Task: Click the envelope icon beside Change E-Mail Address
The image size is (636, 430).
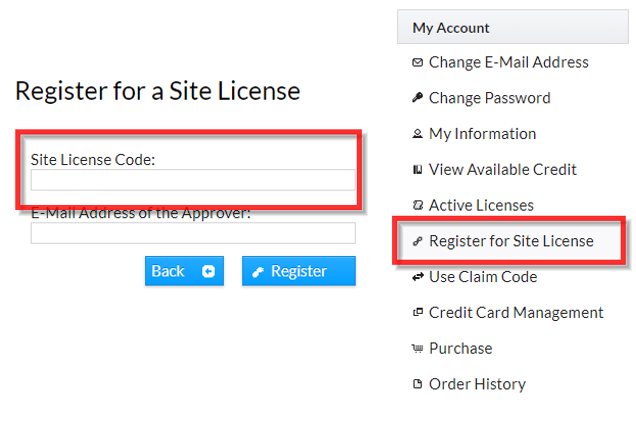Action: point(417,63)
